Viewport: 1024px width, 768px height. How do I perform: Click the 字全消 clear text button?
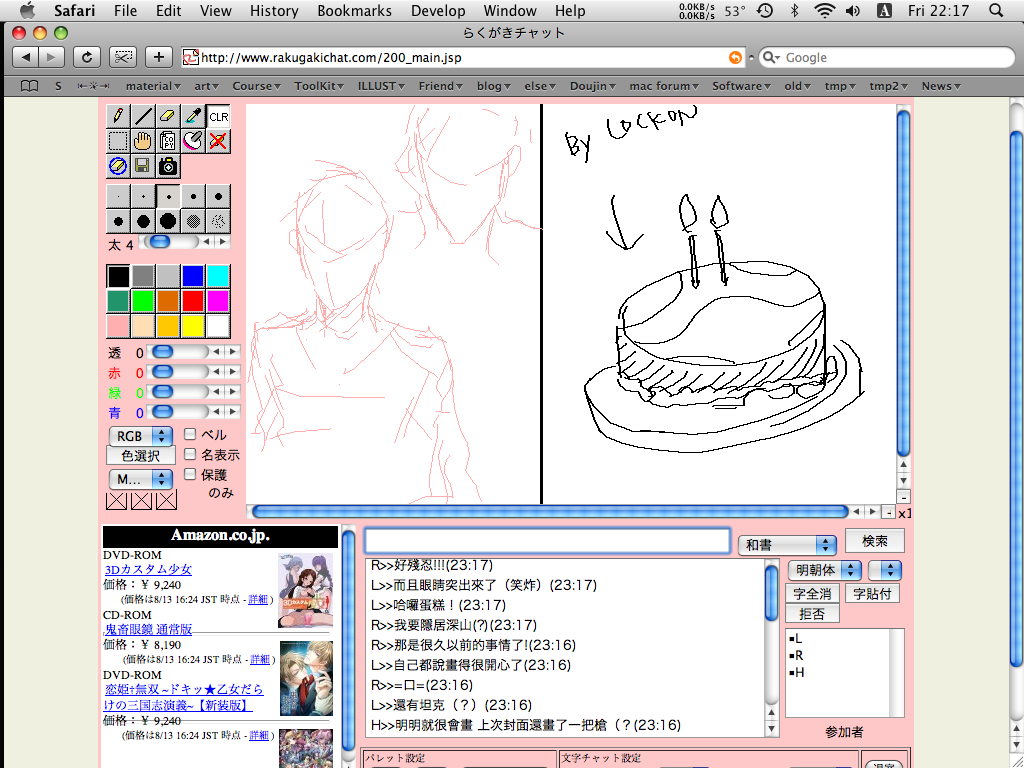click(x=812, y=594)
